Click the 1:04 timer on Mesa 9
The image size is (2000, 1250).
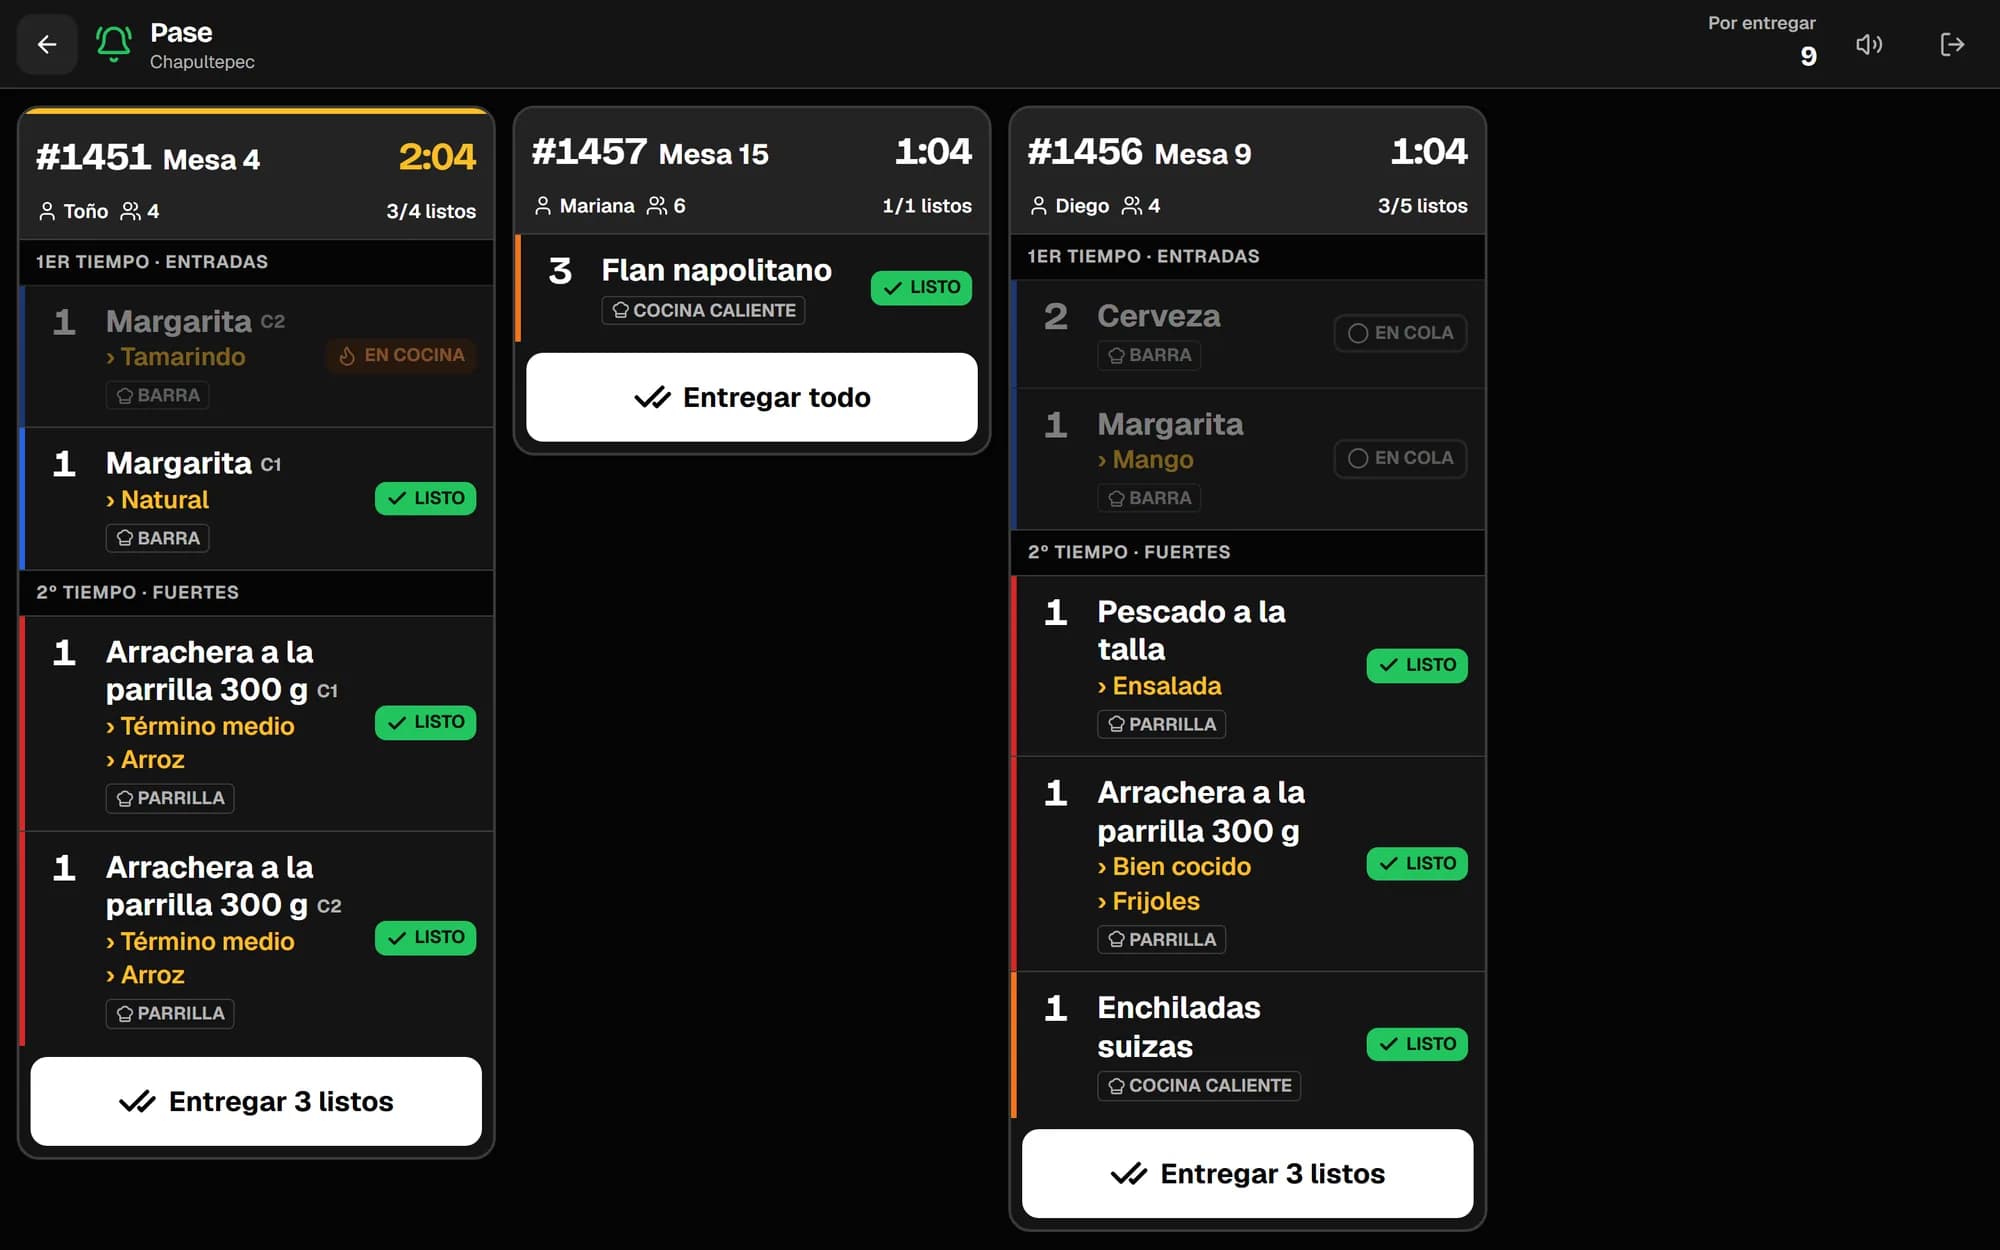pos(1429,151)
